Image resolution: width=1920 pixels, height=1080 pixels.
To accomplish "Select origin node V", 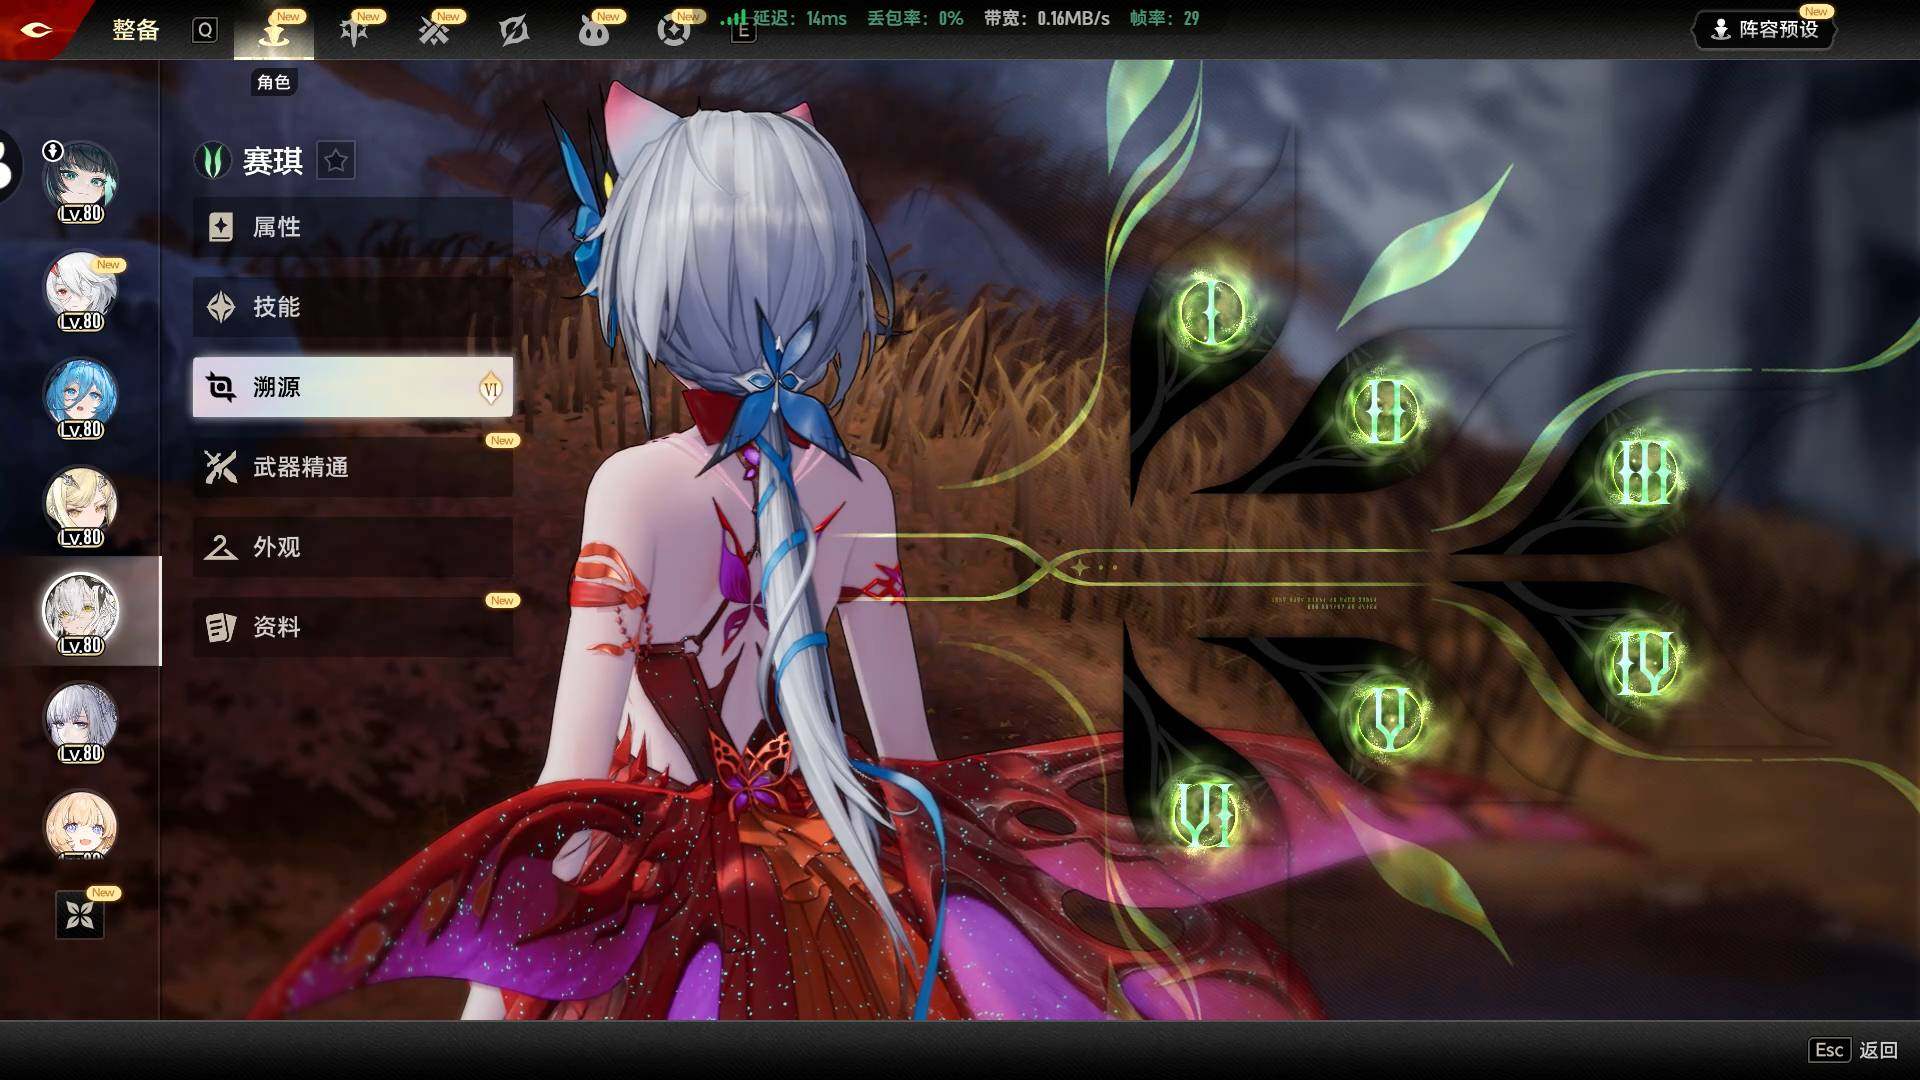I will point(1390,717).
